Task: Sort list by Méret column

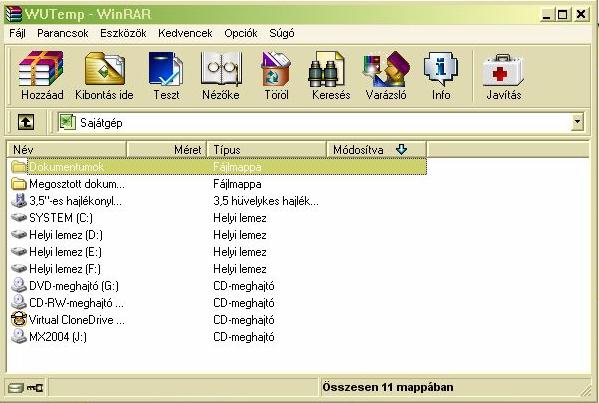Action: 167,149
